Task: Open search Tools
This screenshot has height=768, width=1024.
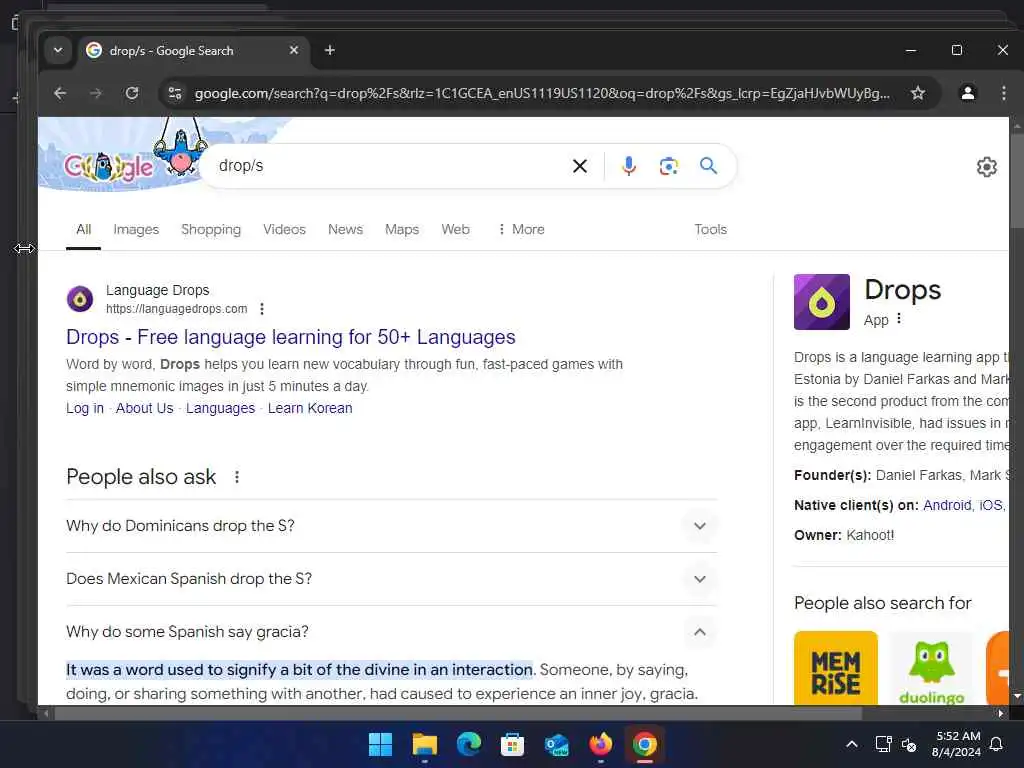Action: coord(711,229)
